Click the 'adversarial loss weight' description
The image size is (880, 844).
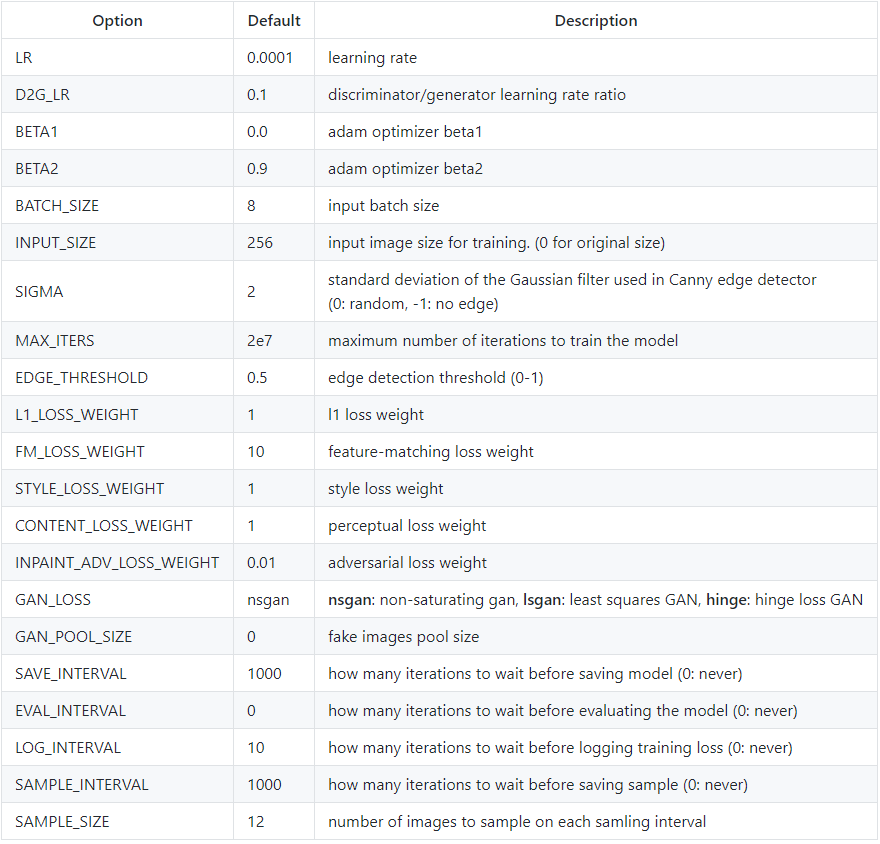407,563
